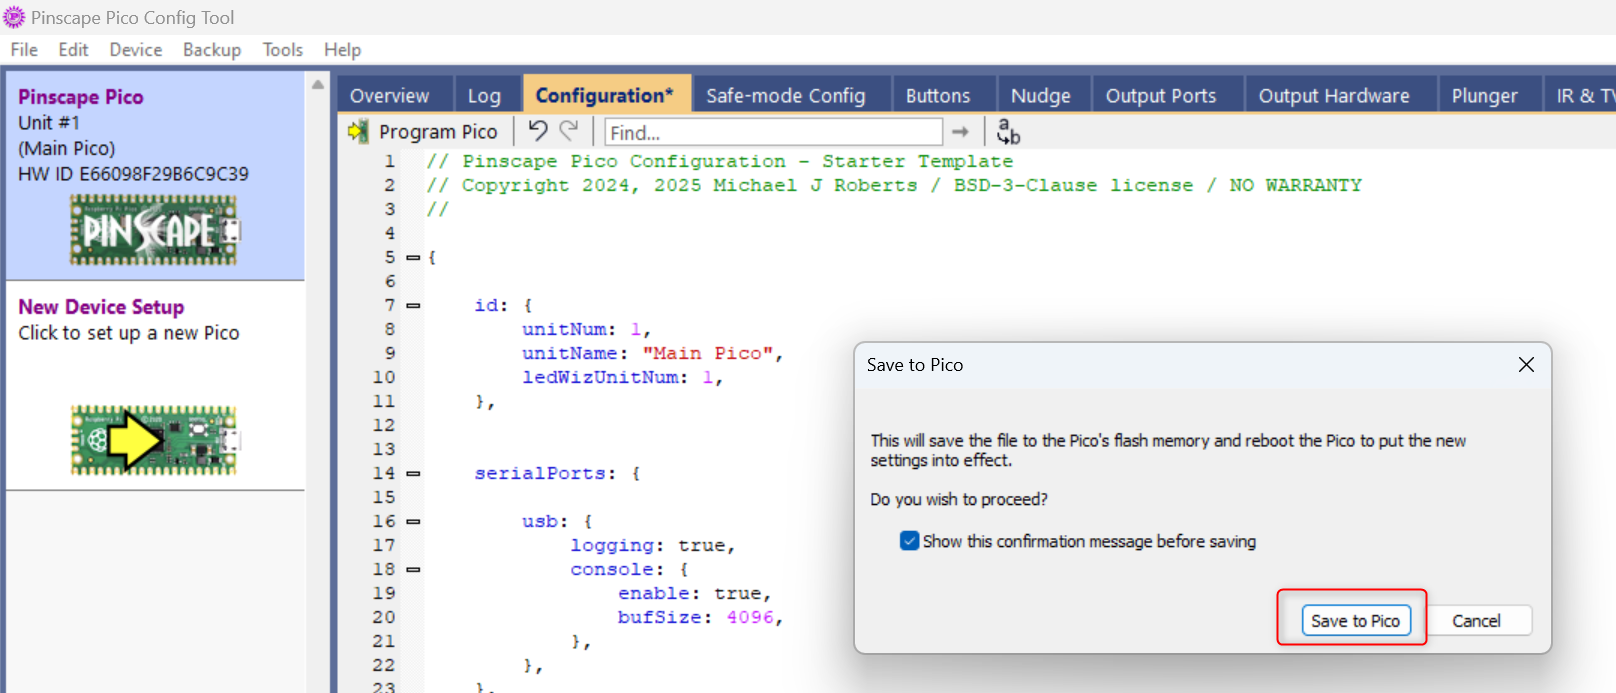Undo the last edit
This screenshot has height=693, width=1616.
(x=538, y=131)
